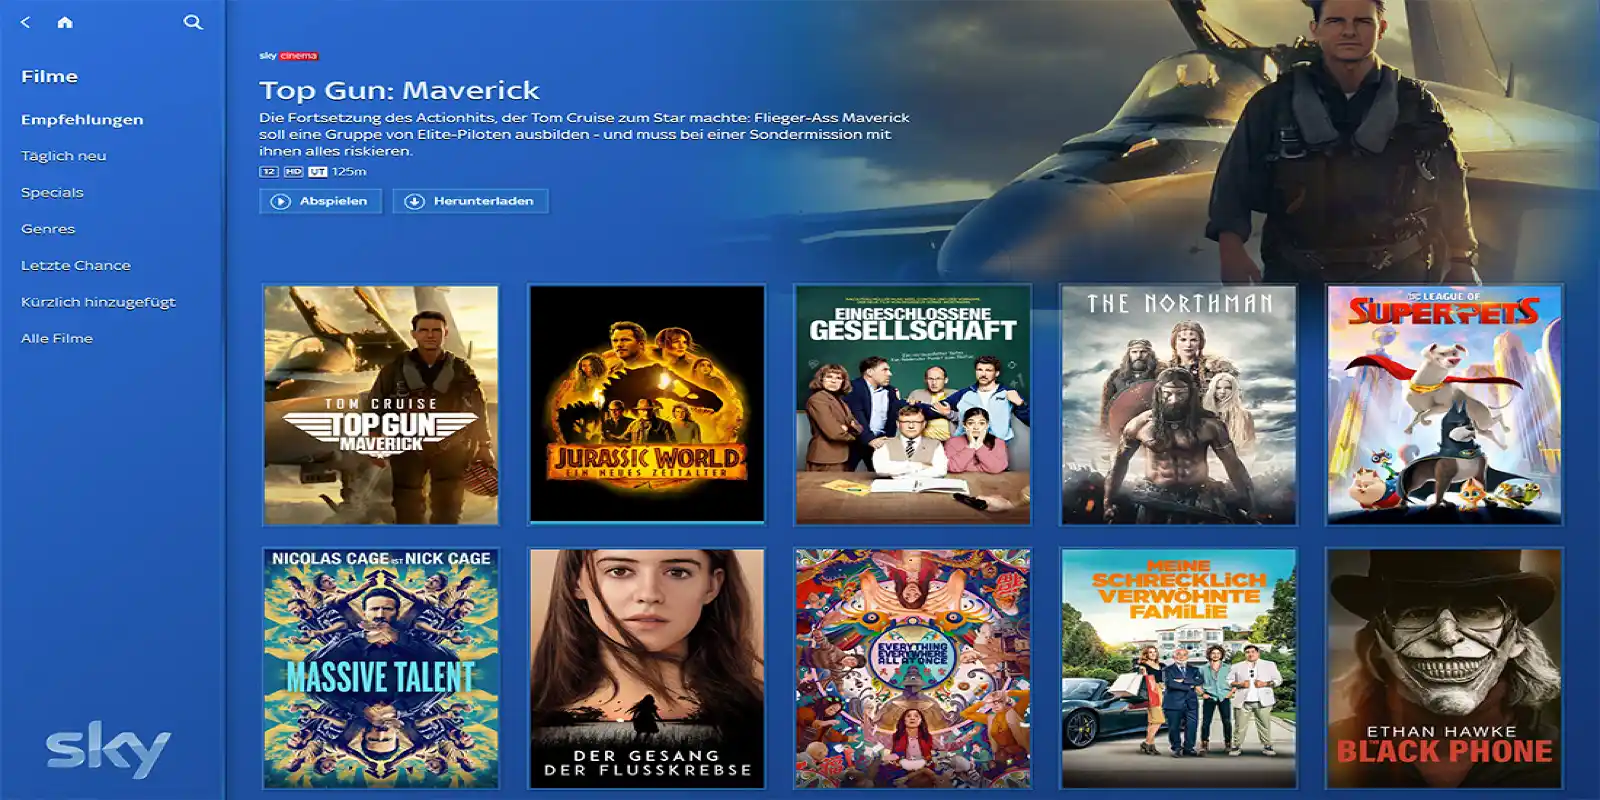Open DC League of Super-Pets poster
The width and height of the screenshot is (1600, 800).
point(1444,405)
